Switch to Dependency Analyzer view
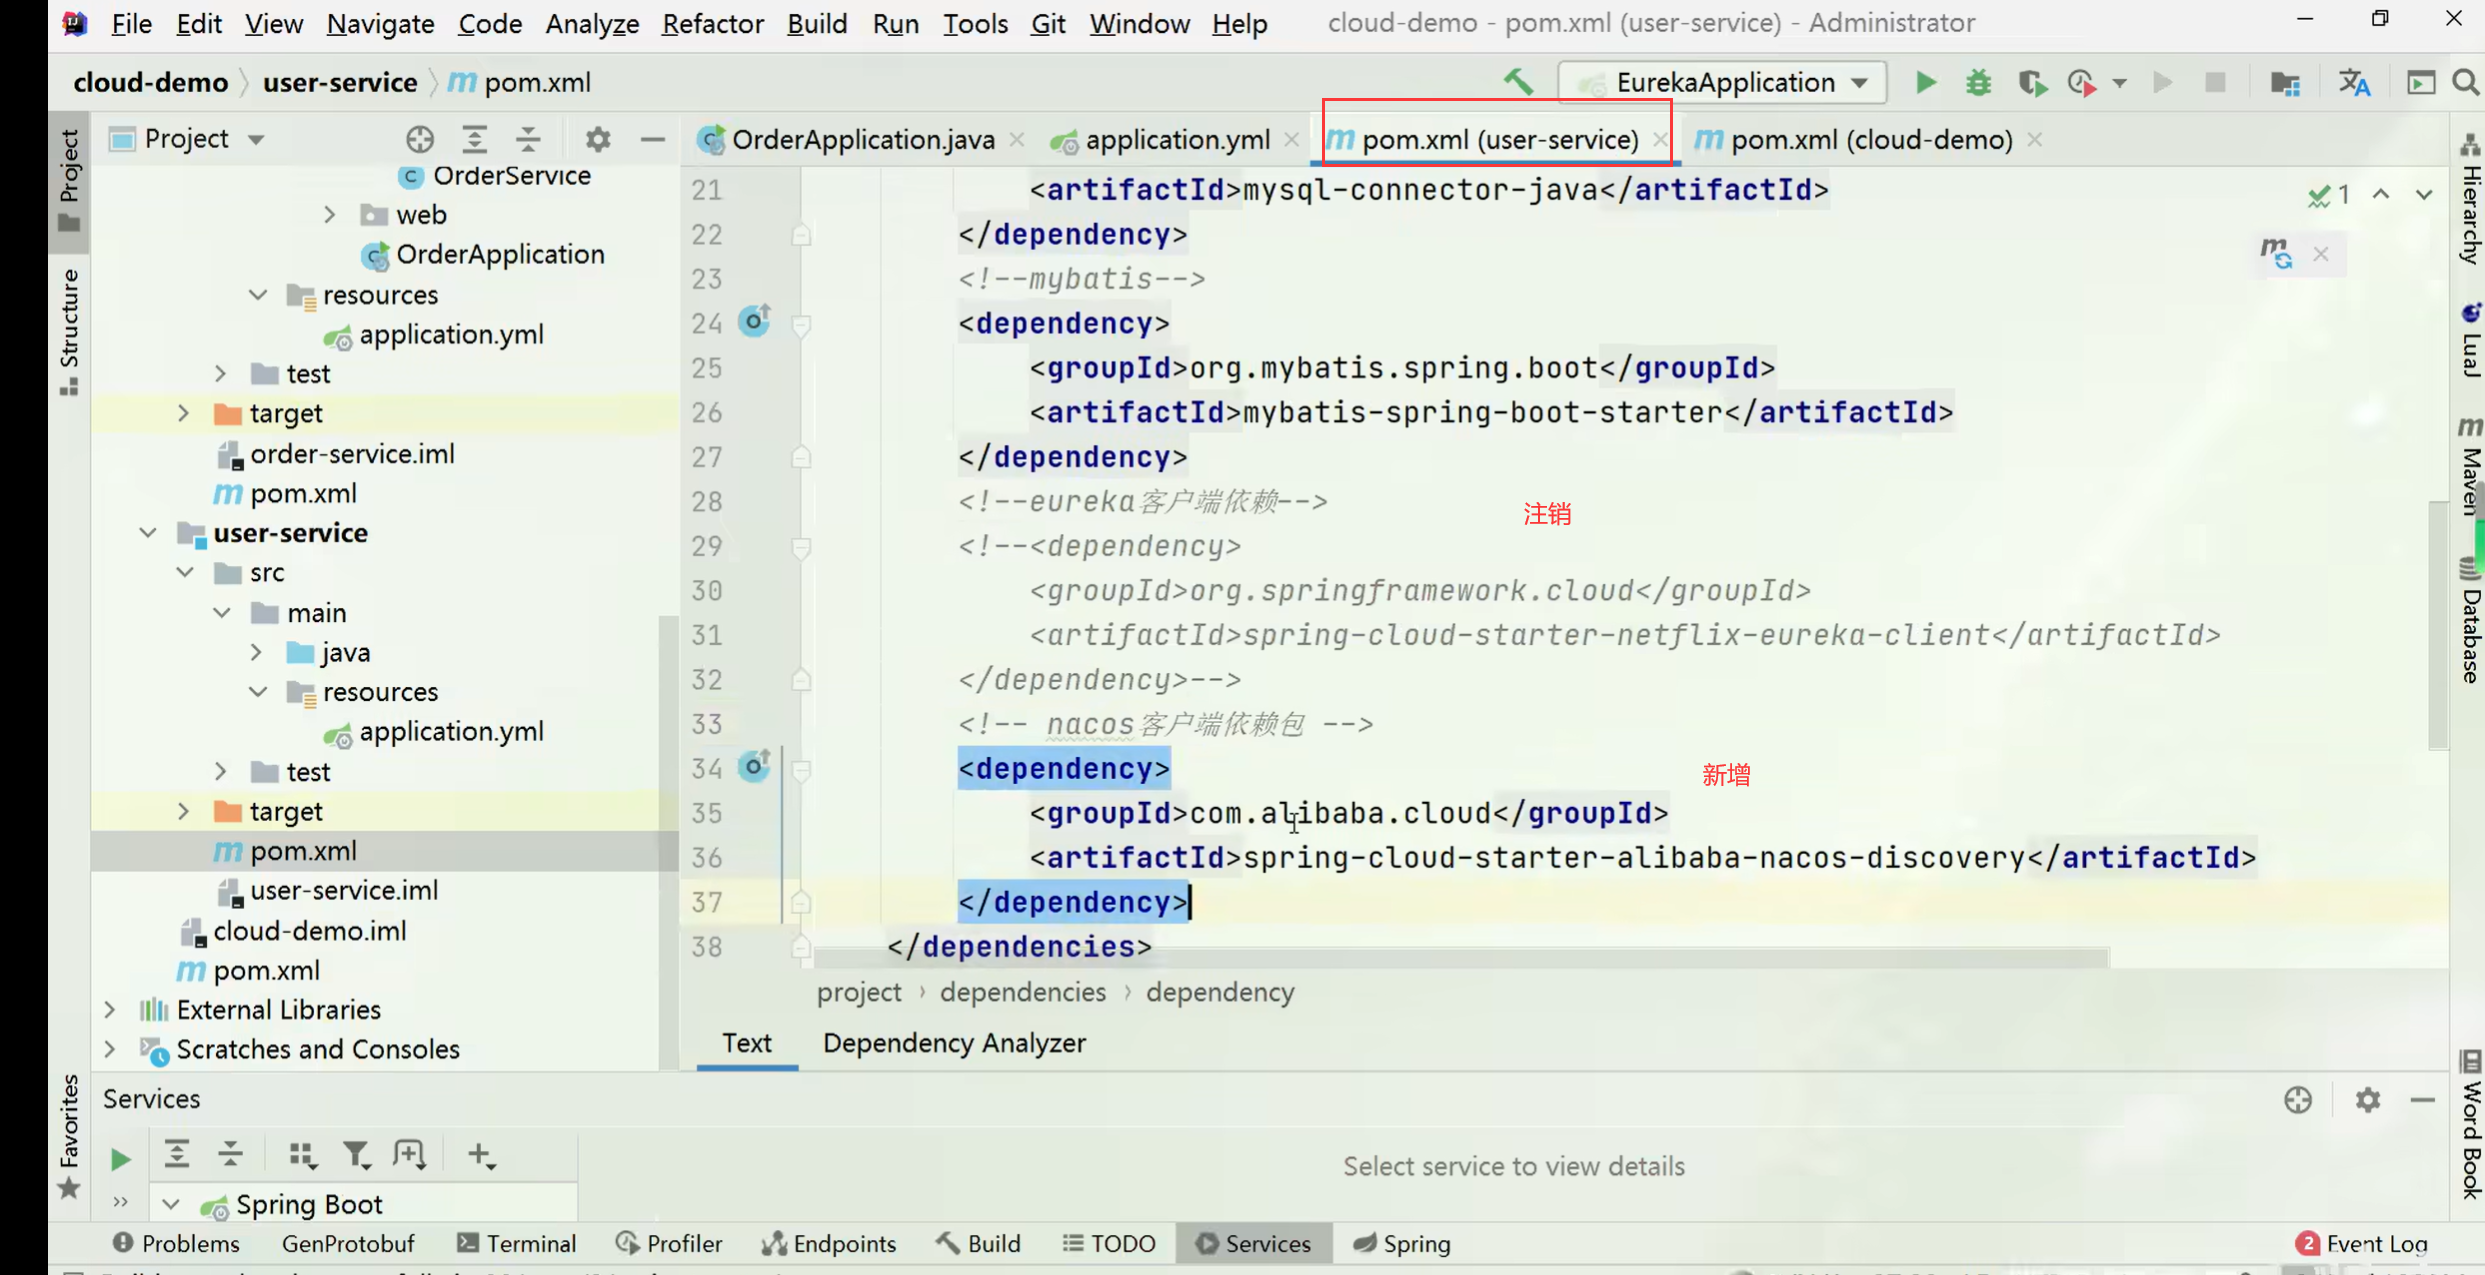The width and height of the screenshot is (2485, 1275). click(x=953, y=1043)
